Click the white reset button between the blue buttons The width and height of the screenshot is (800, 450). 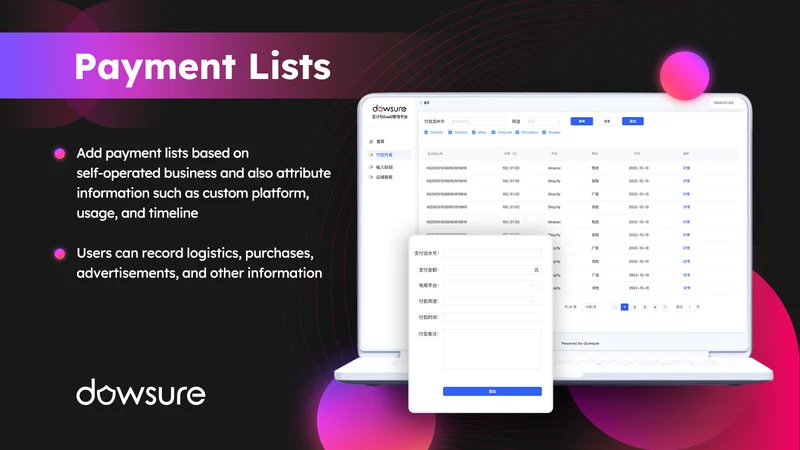click(607, 121)
